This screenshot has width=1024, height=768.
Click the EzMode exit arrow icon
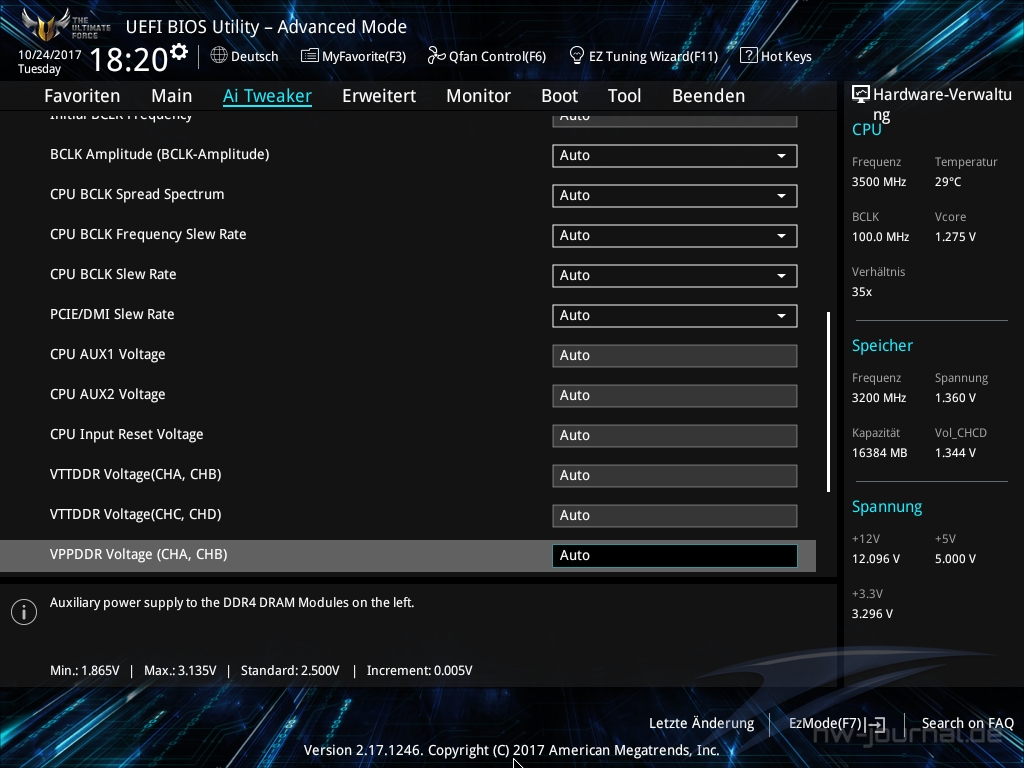[876, 724]
